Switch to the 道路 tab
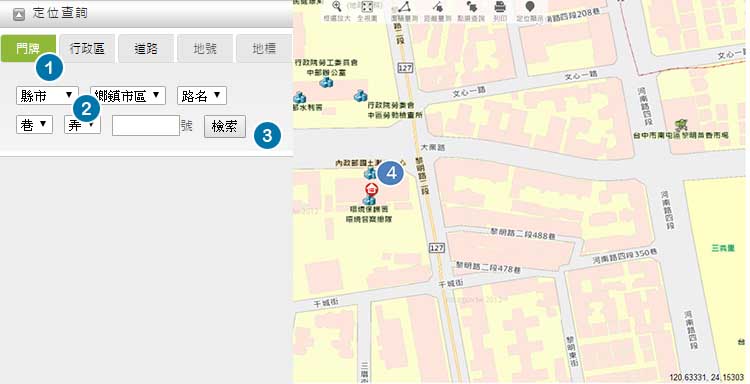 (x=146, y=48)
